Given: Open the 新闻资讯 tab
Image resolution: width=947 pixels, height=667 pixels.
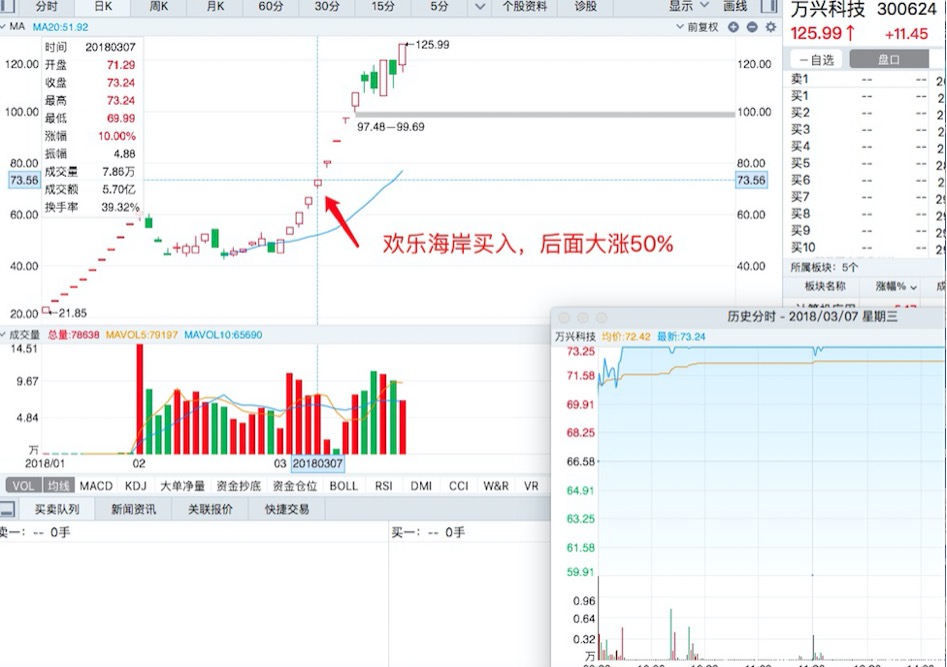Looking at the screenshot, I should tap(133, 509).
